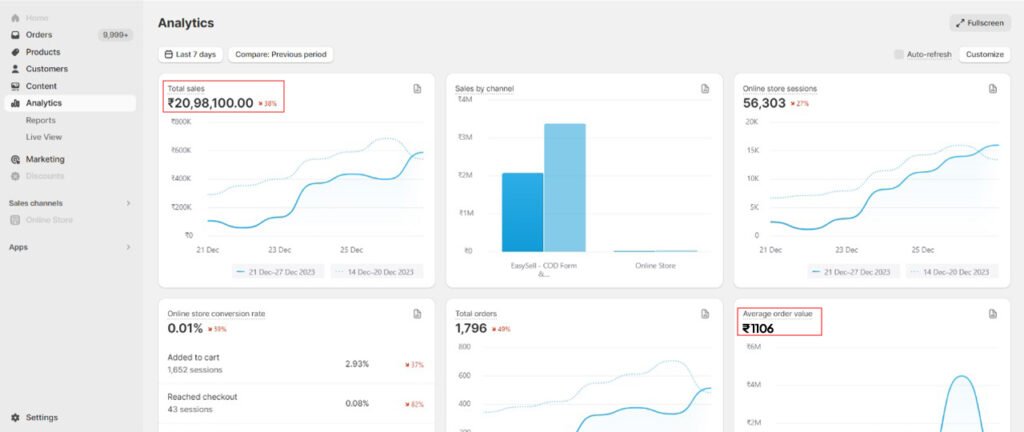
Task: Expand the Sales channels section
Action: [128, 203]
